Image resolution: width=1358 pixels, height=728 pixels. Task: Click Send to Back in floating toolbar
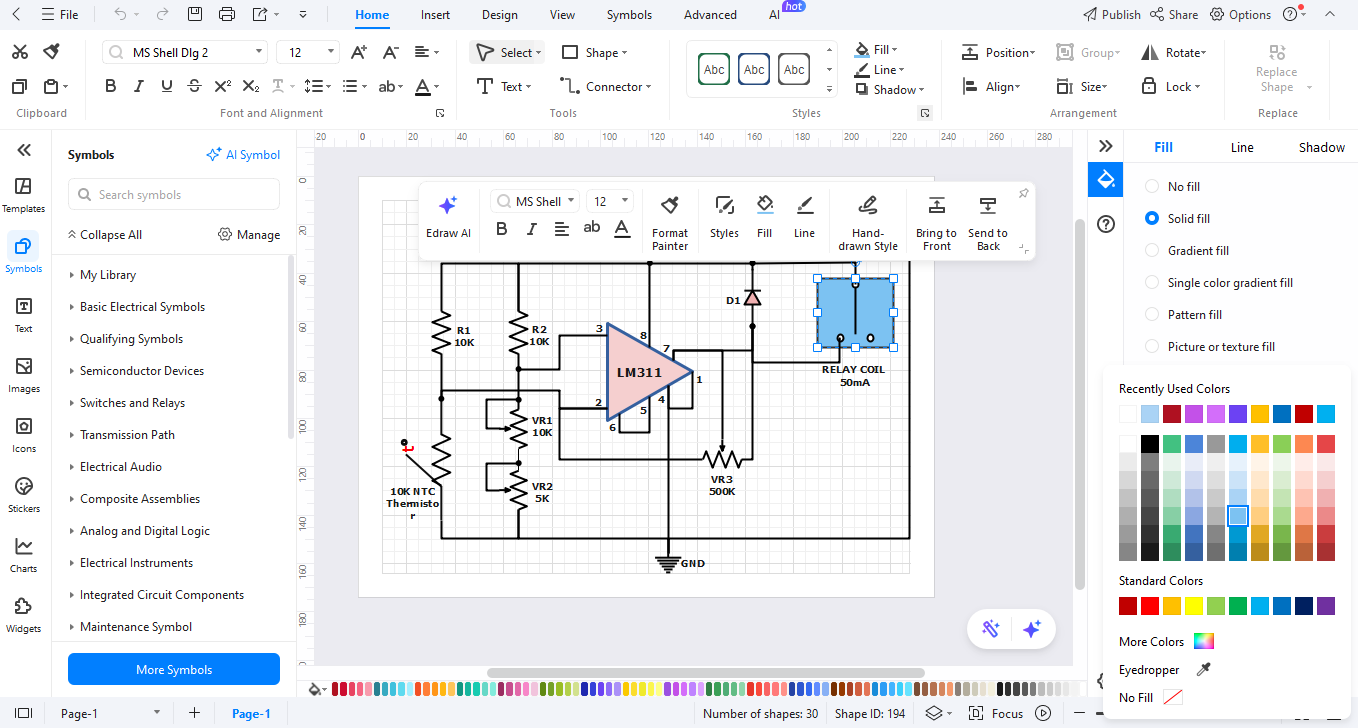(988, 222)
